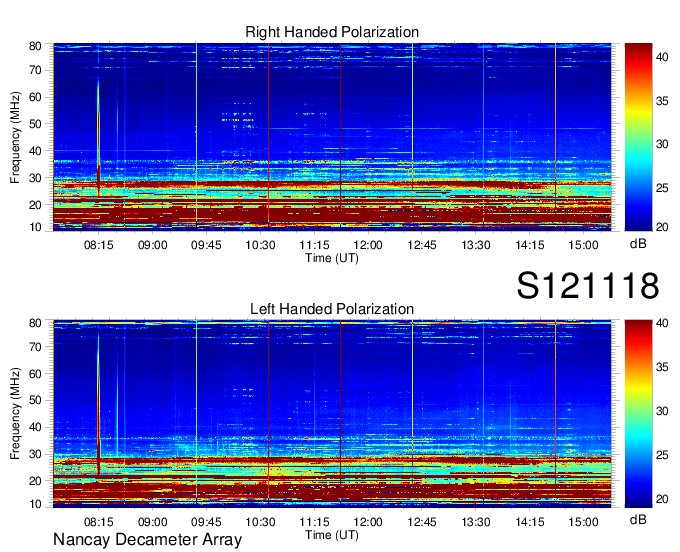Click the "13:30" time tick of Left Handed plot
The image size is (680, 552).
coord(476,522)
